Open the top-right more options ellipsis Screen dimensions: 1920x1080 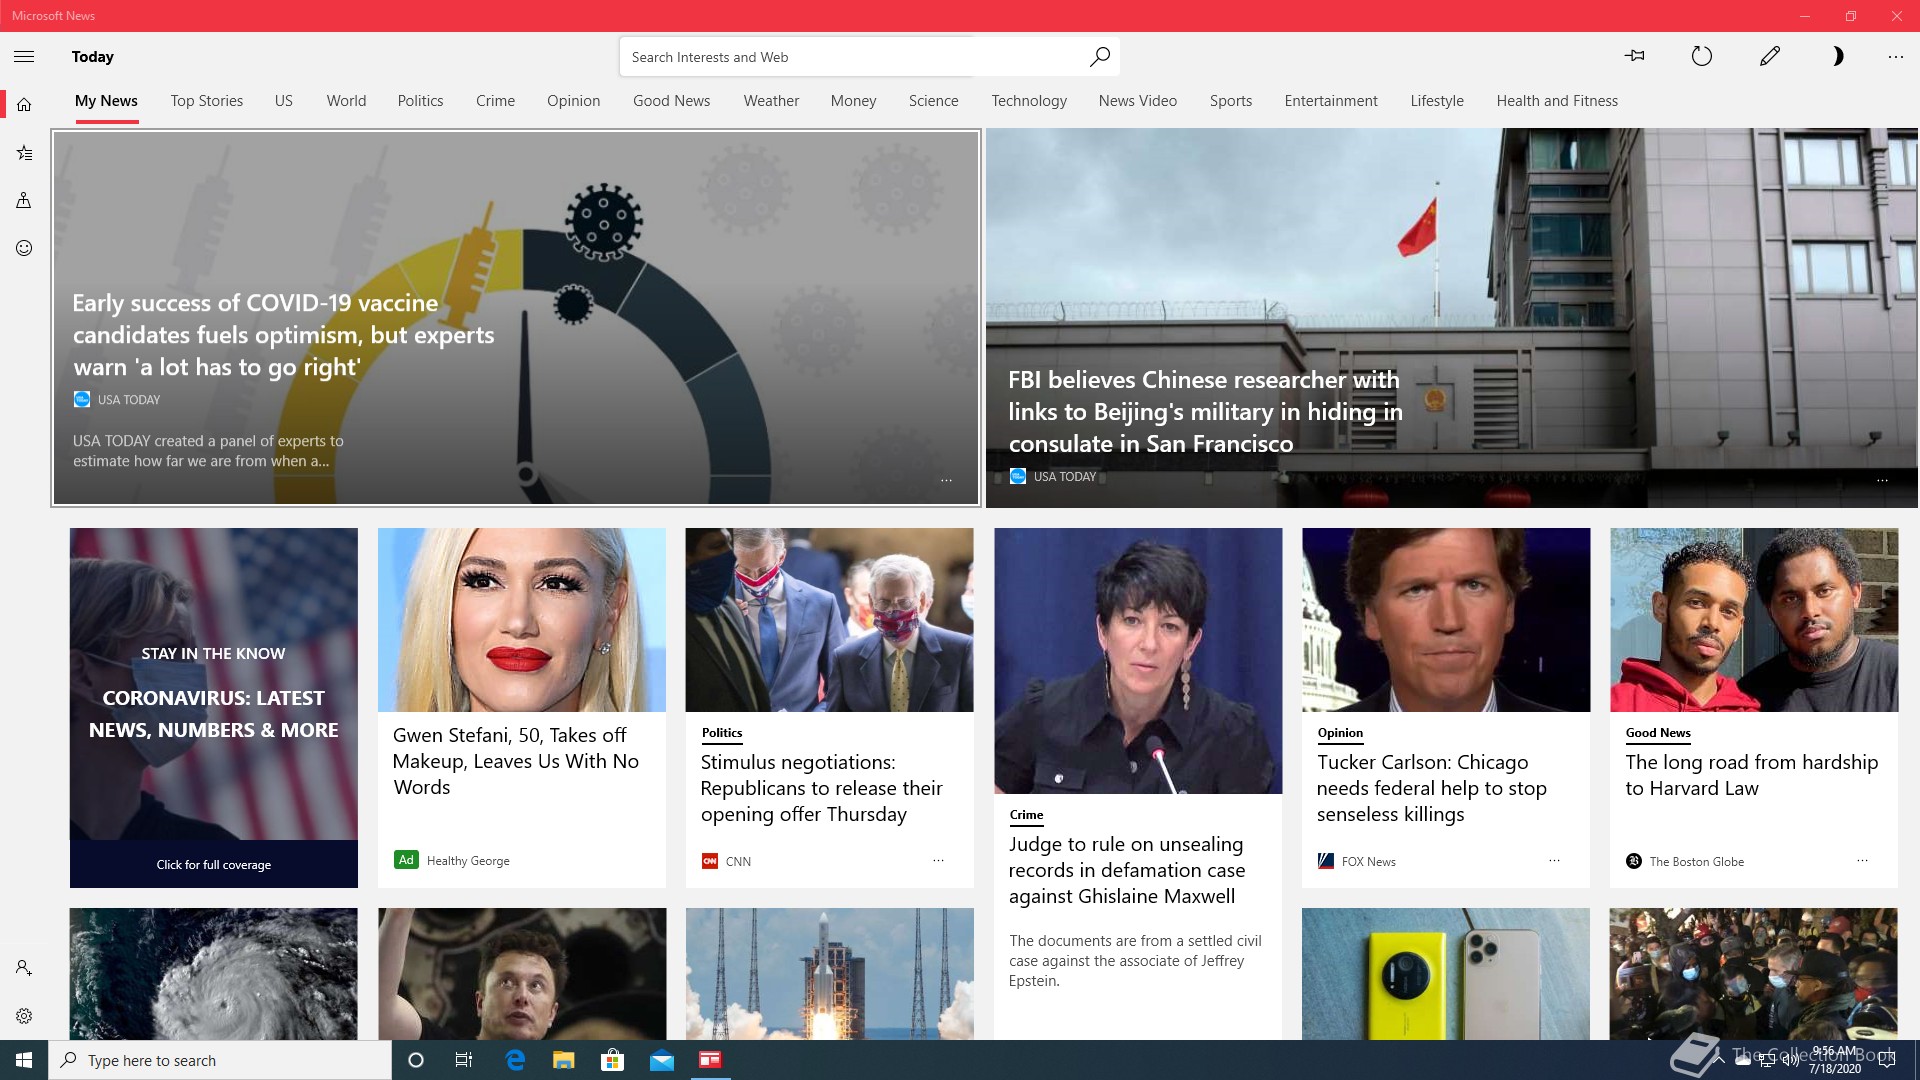click(x=1896, y=57)
